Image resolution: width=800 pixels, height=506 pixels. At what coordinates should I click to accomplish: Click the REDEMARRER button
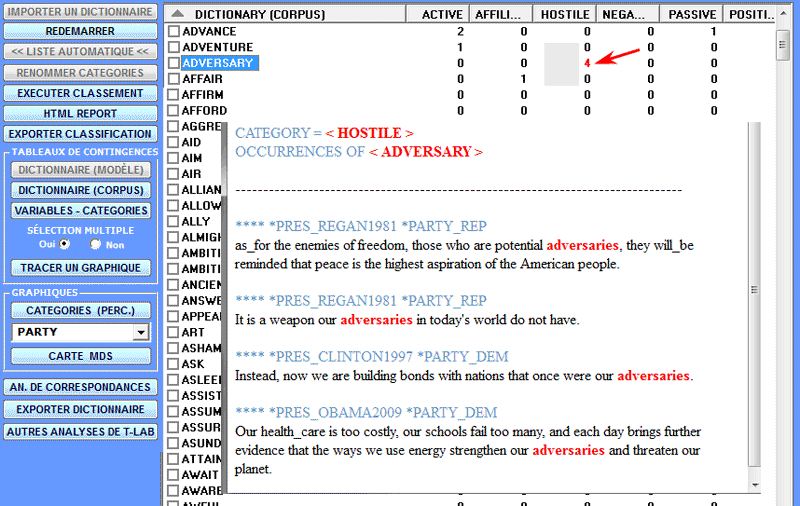80,31
